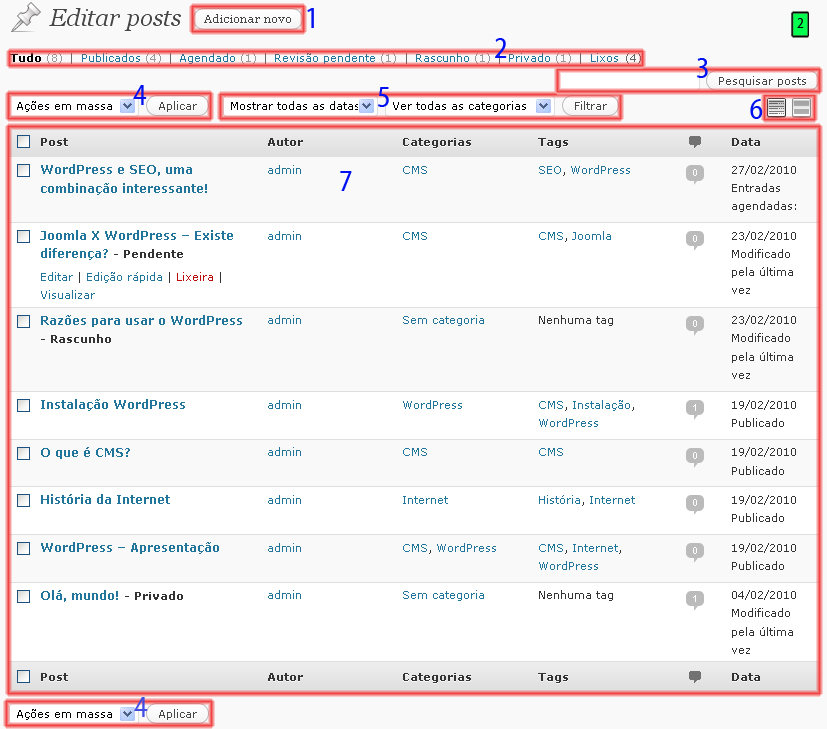Tick the select-all checkbox in table header

coord(24,141)
